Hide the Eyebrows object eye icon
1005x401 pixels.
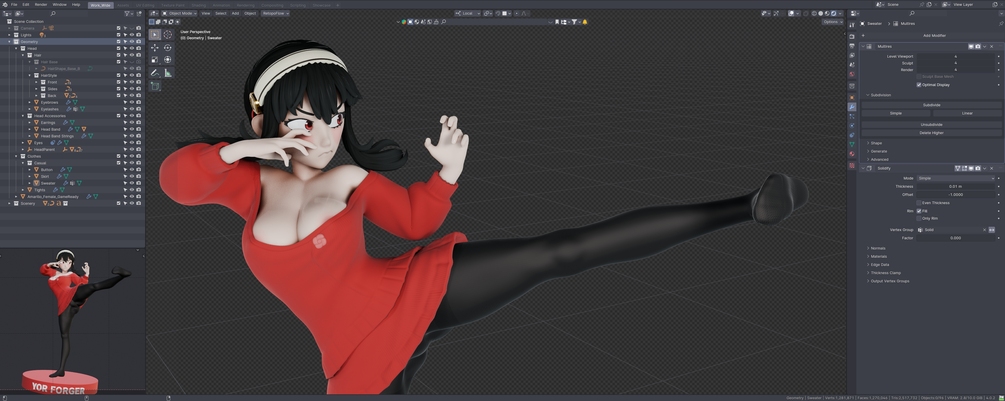pyautogui.click(x=132, y=102)
